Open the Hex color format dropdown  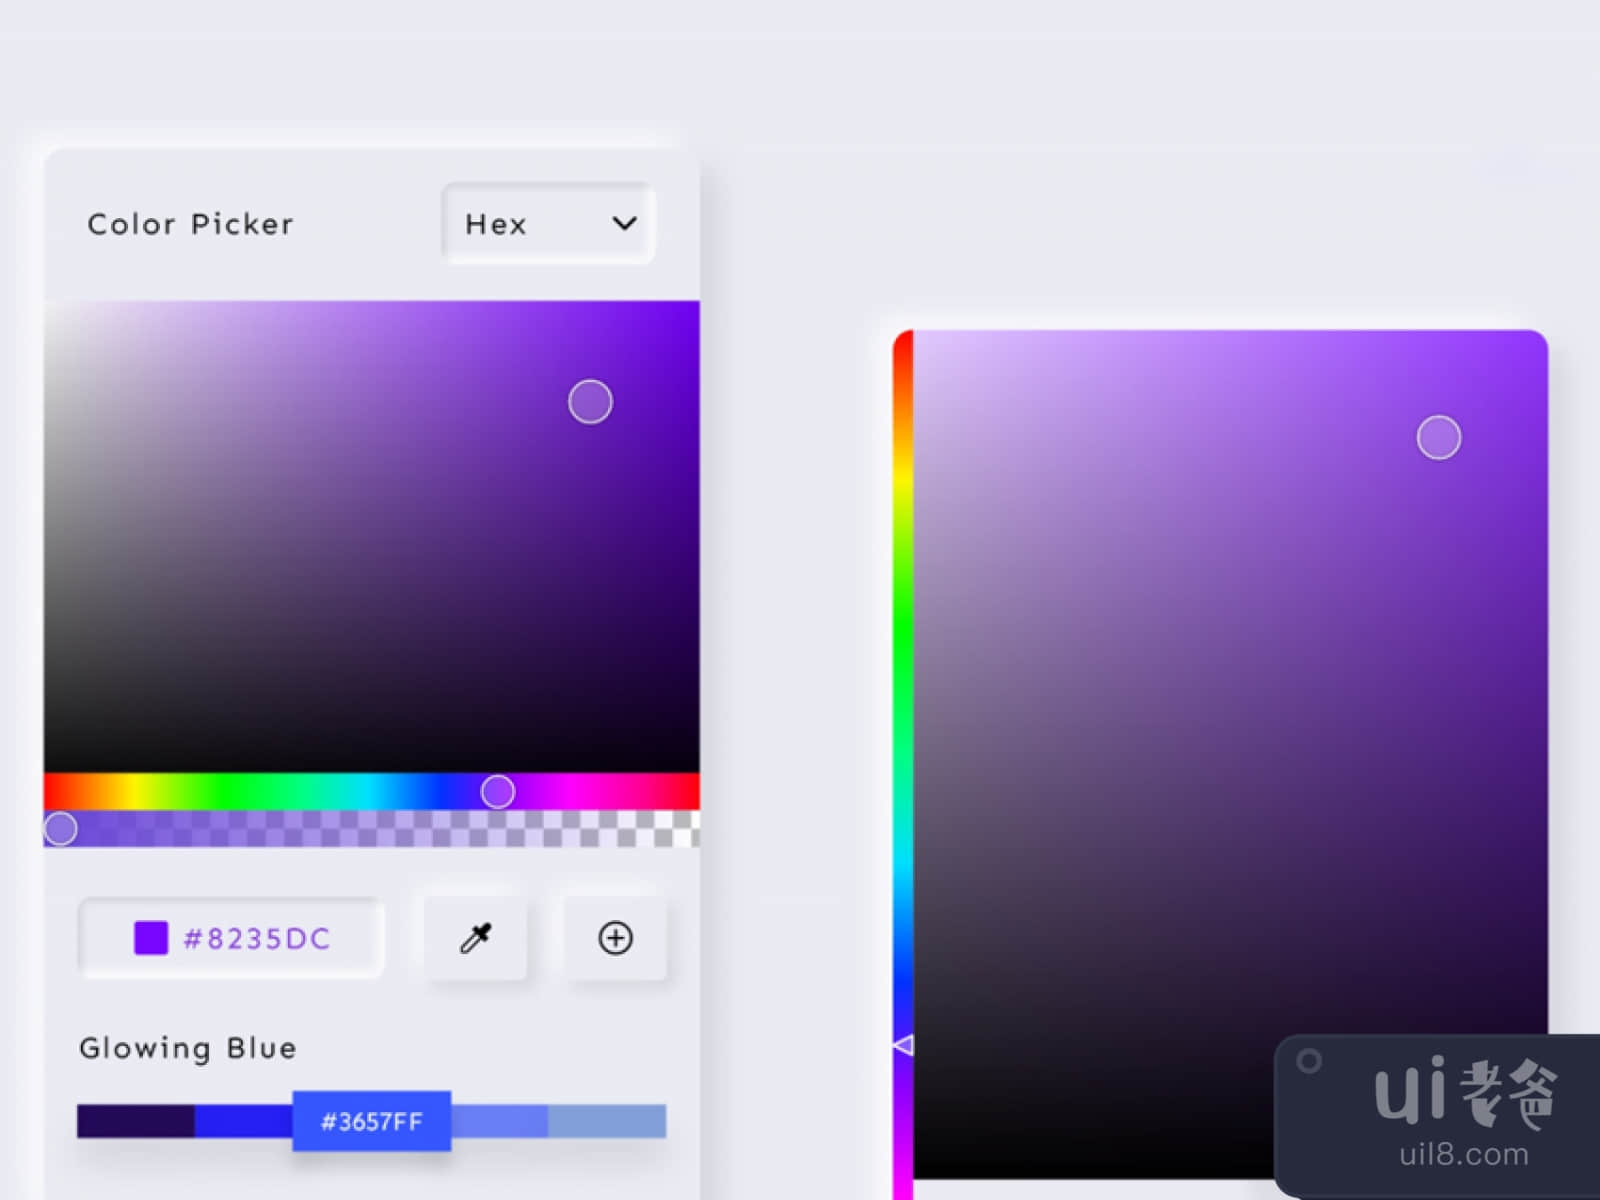[x=548, y=224]
